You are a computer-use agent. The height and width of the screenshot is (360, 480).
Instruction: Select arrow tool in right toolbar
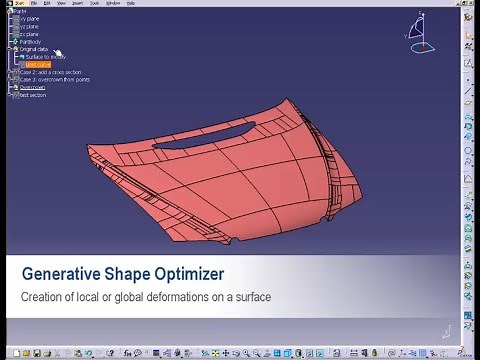tap(468, 35)
